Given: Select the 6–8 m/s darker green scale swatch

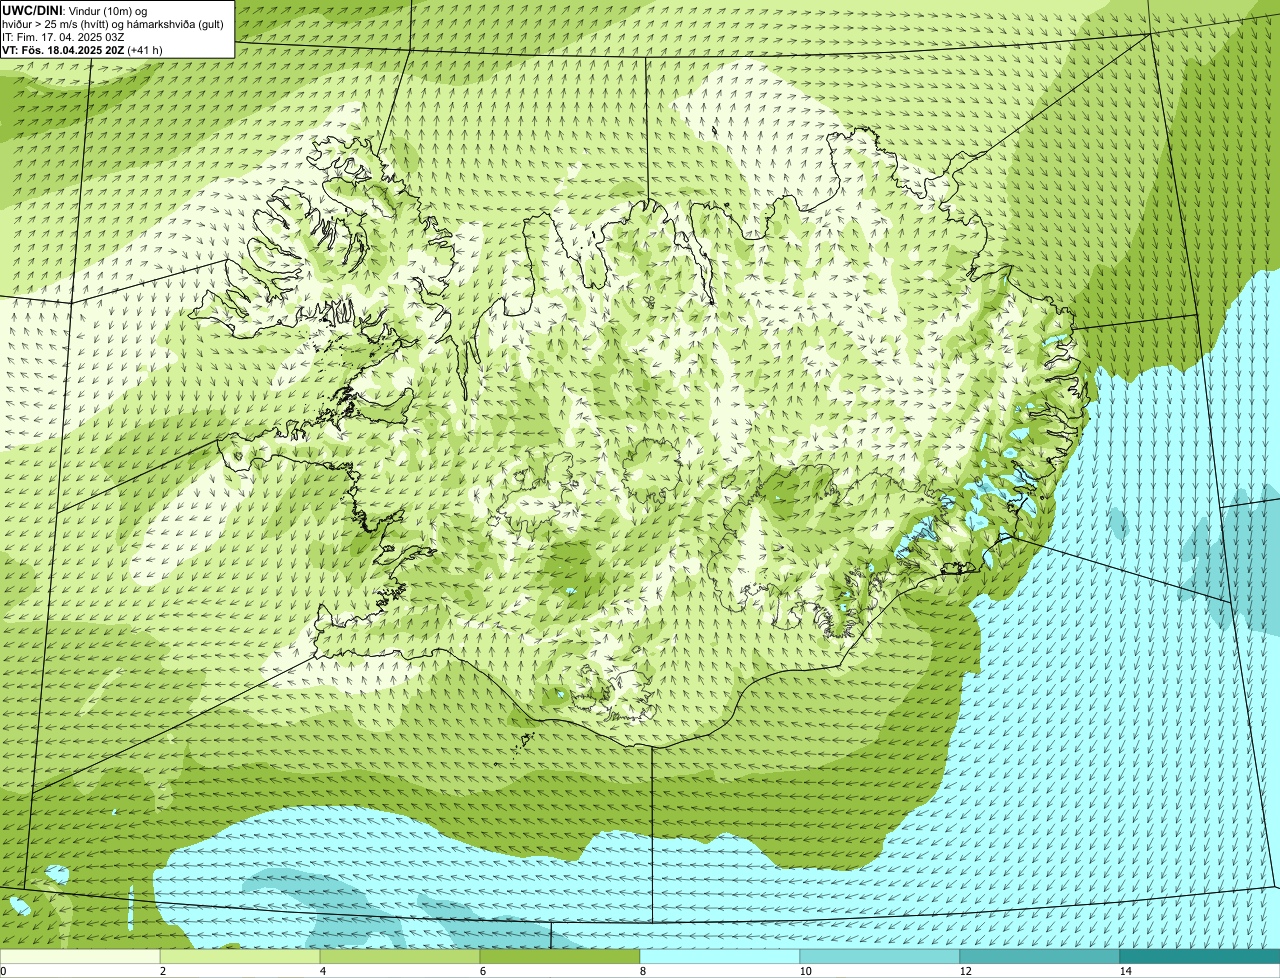Looking at the screenshot, I should click(x=560, y=956).
